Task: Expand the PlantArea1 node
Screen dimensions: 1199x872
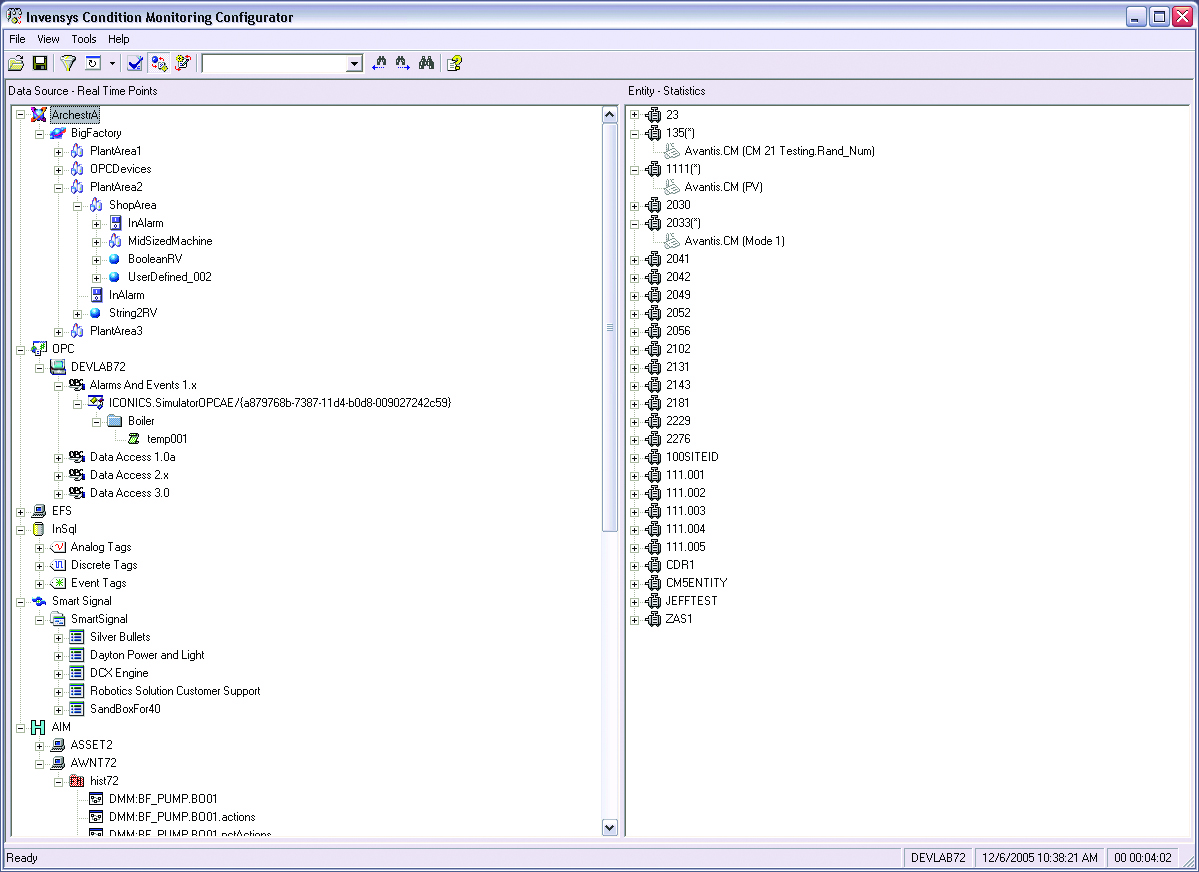Action: click(x=58, y=151)
